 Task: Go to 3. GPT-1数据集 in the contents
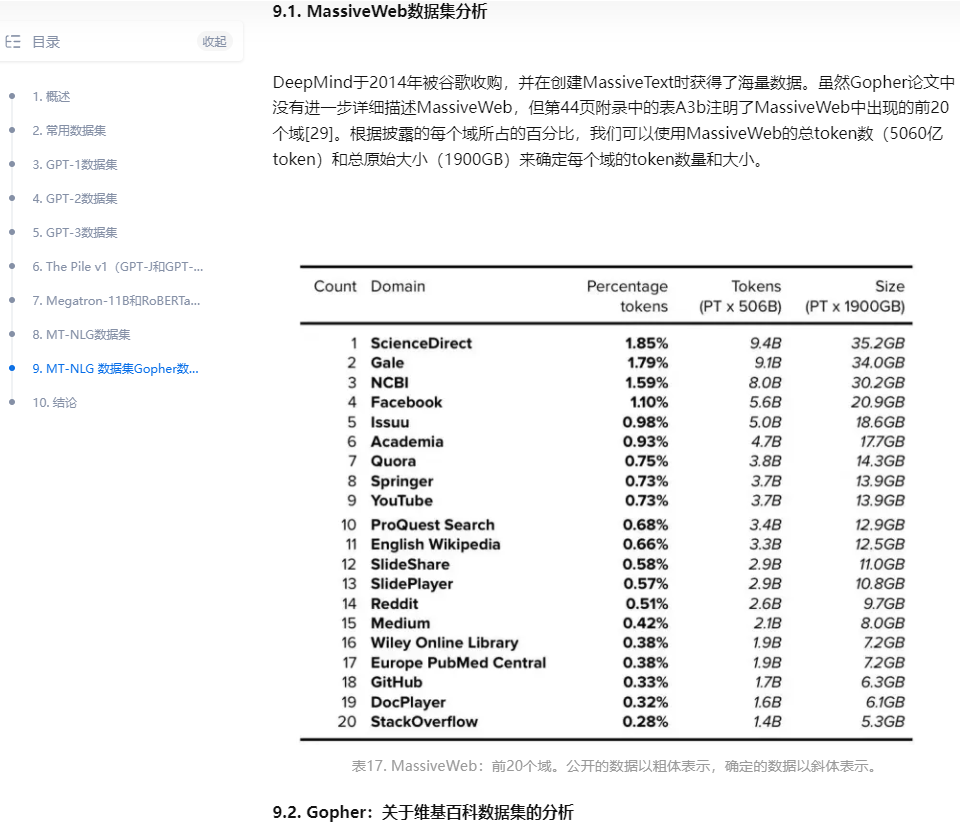[75, 164]
